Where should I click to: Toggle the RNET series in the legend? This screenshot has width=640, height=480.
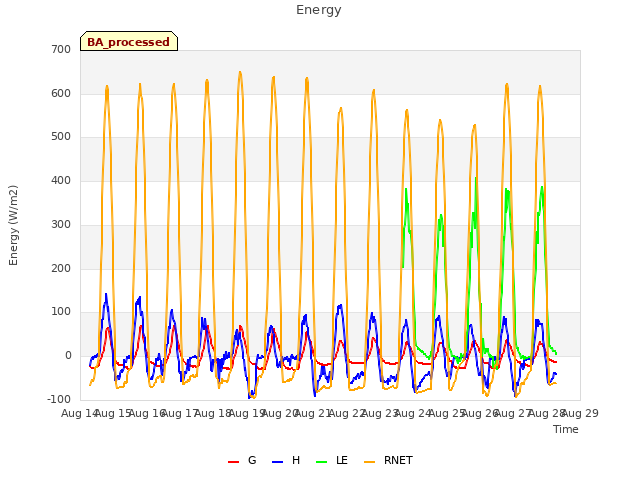click(388, 460)
